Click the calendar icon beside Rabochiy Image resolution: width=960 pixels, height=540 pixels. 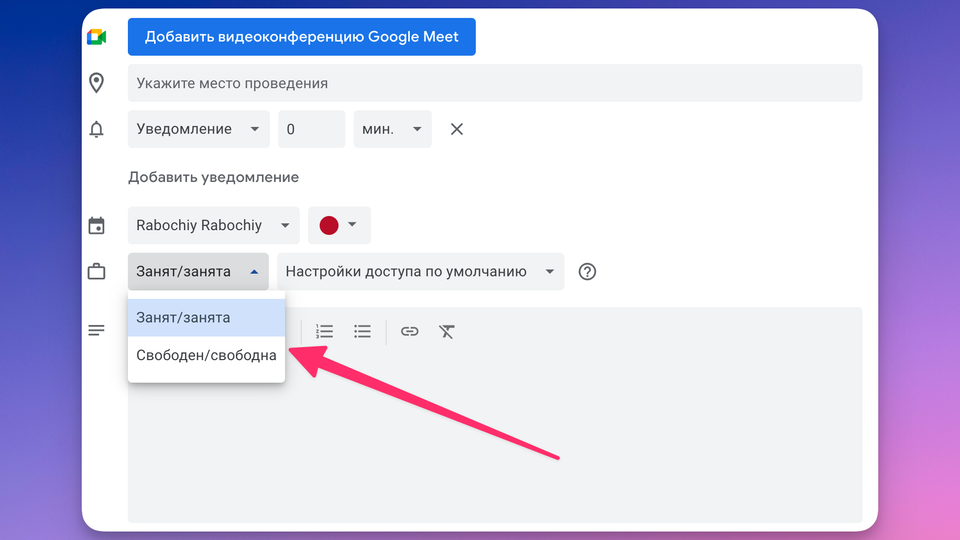click(x=96, y=225)
